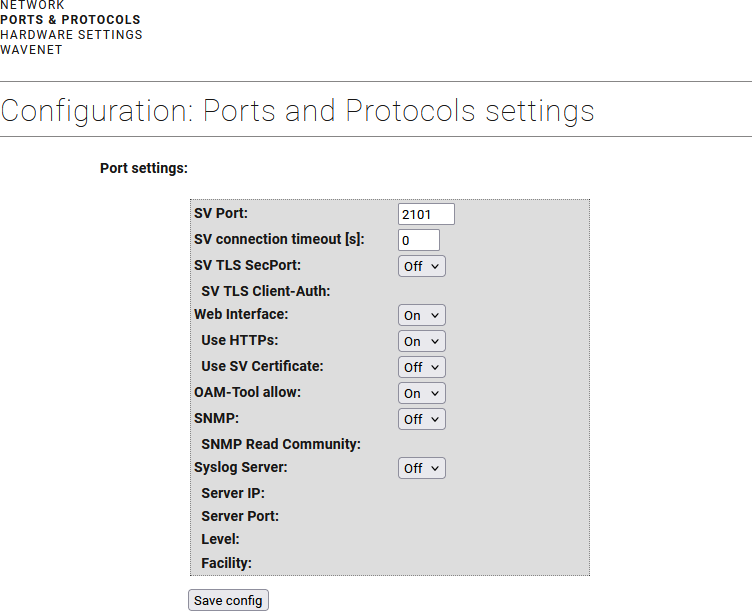Click the Port settings heading
This screenshot has width=752, height=611.
[x=144, y=168]
